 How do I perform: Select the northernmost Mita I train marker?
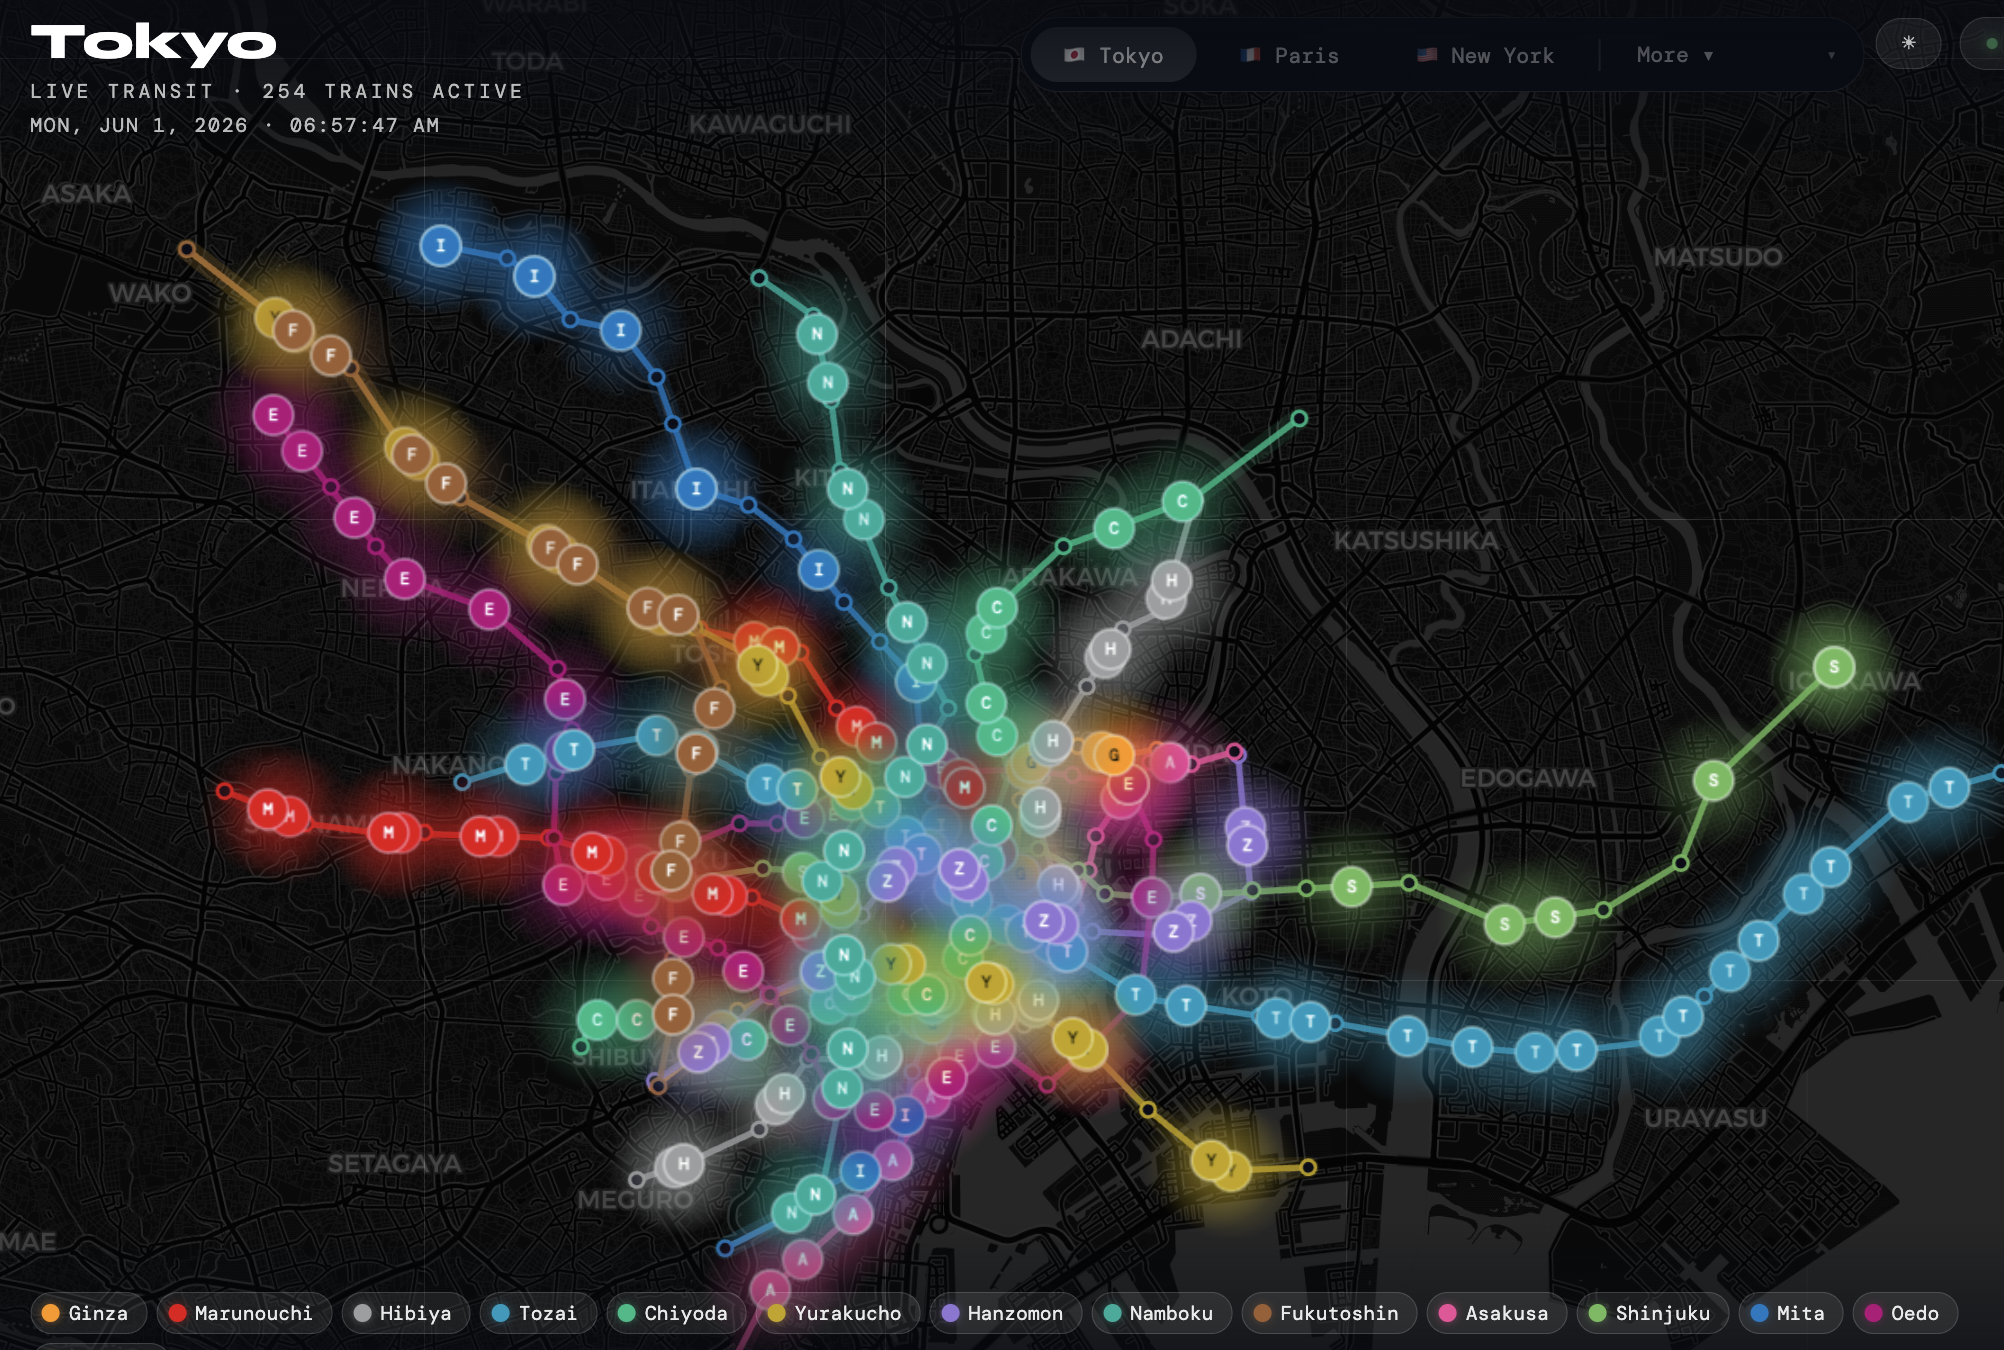(x=440, y=245)
